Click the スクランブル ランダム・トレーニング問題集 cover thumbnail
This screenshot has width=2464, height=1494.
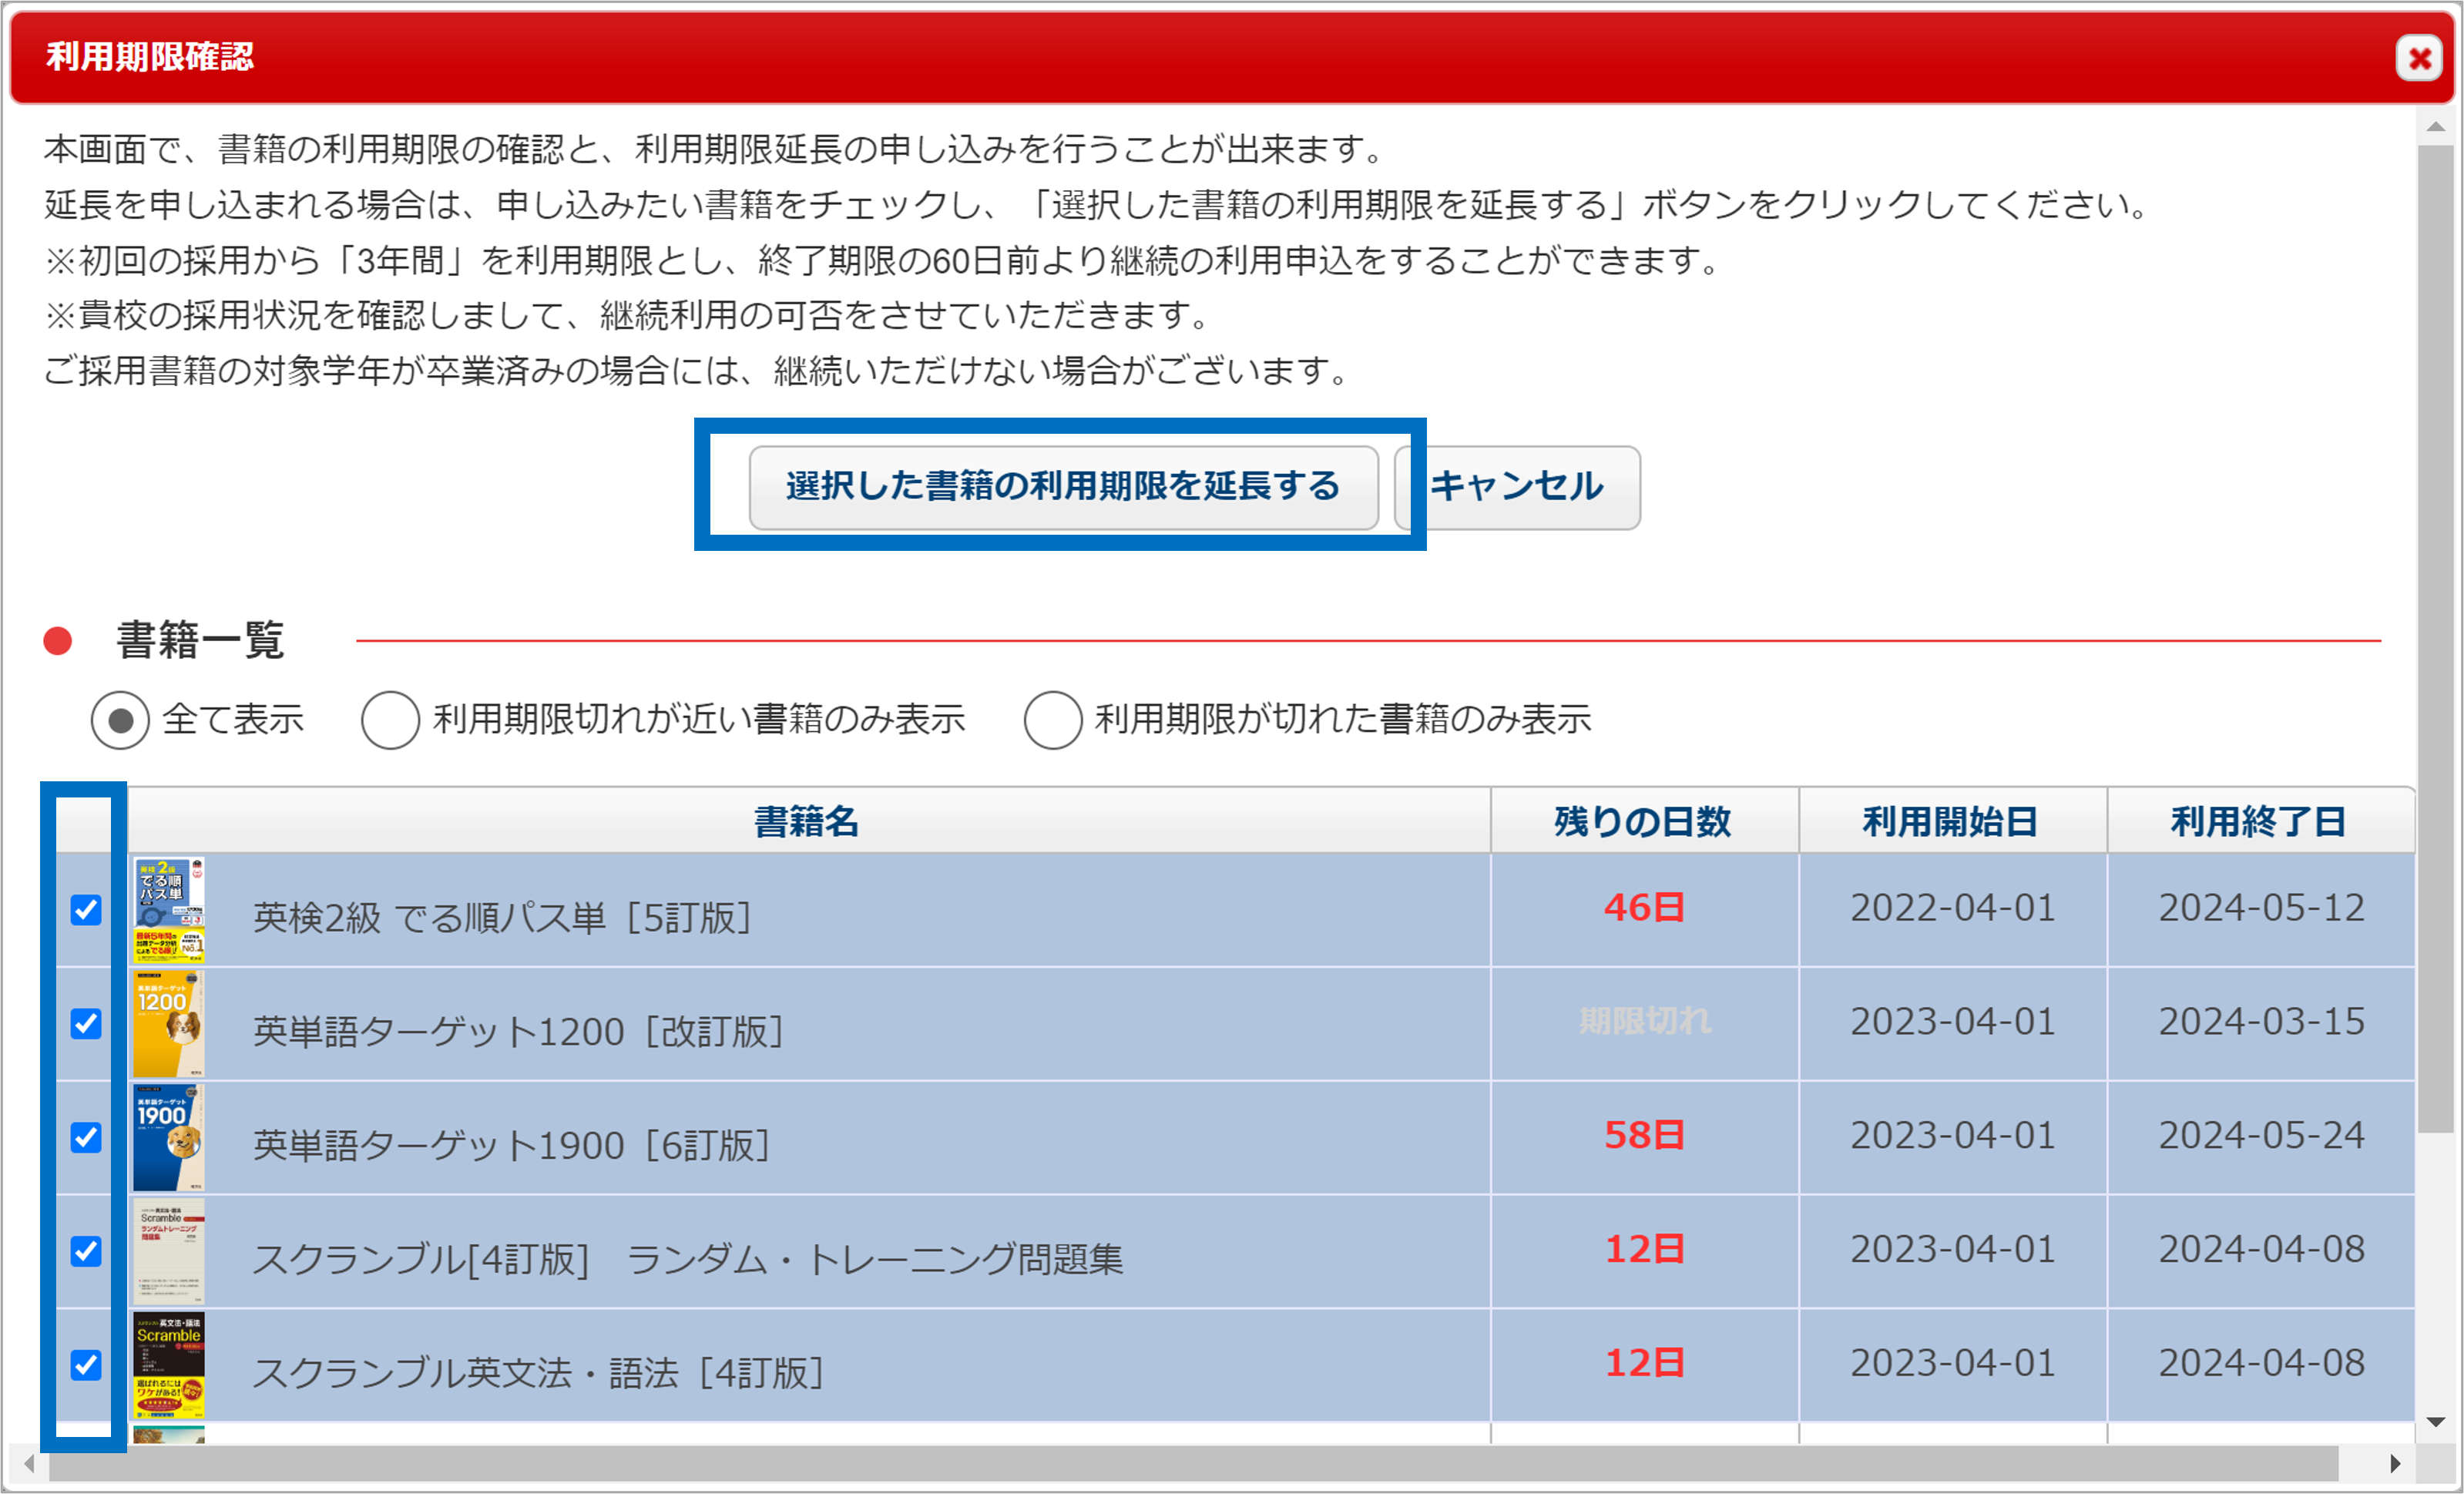pos(169,1251)
